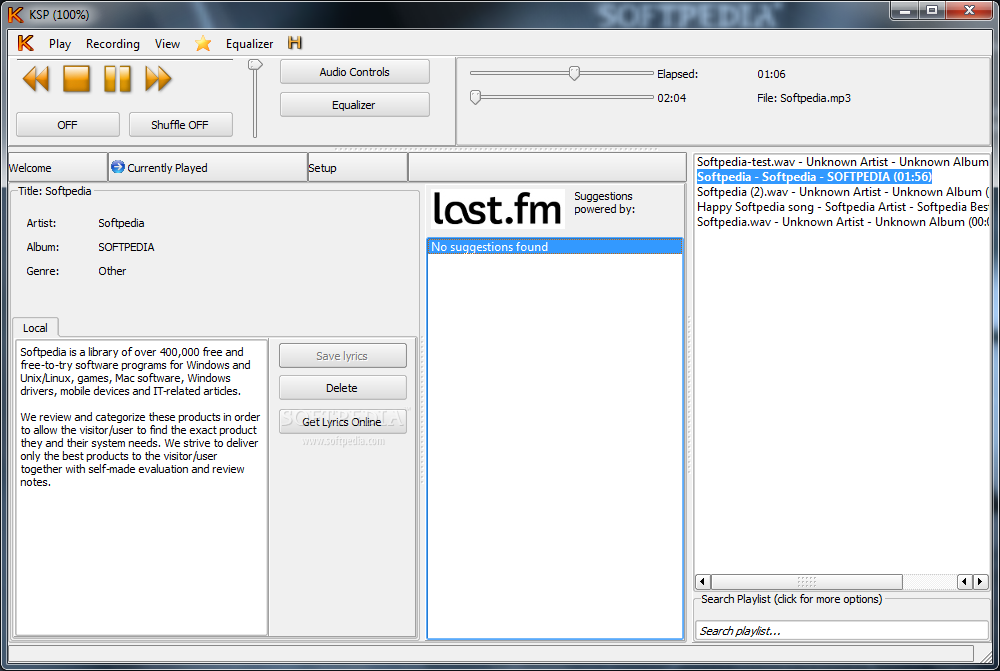
Task: Skip to next track with forward arrows
Action: click(158, 79)
